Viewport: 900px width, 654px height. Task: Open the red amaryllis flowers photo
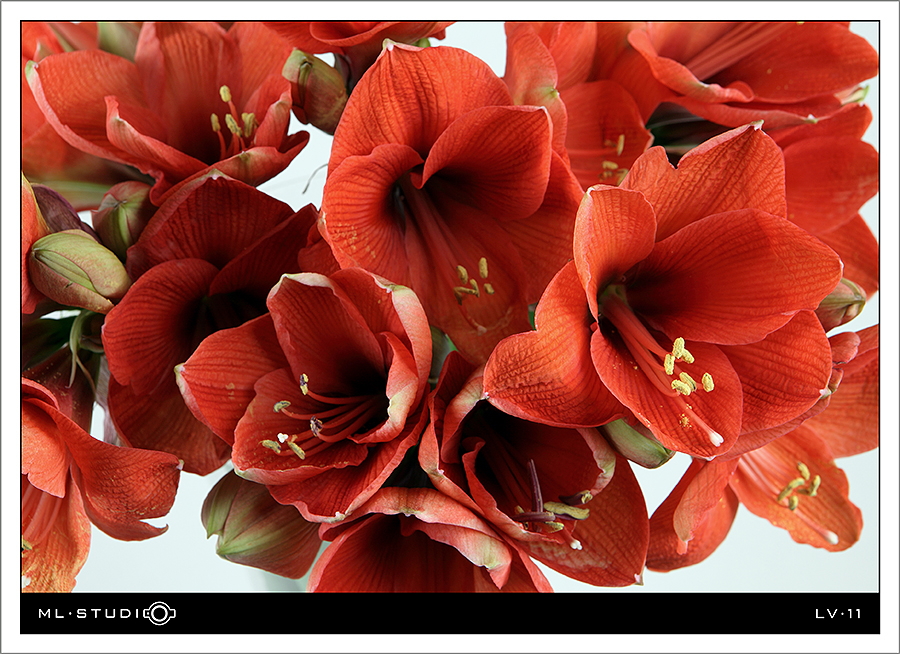(450, 307)
